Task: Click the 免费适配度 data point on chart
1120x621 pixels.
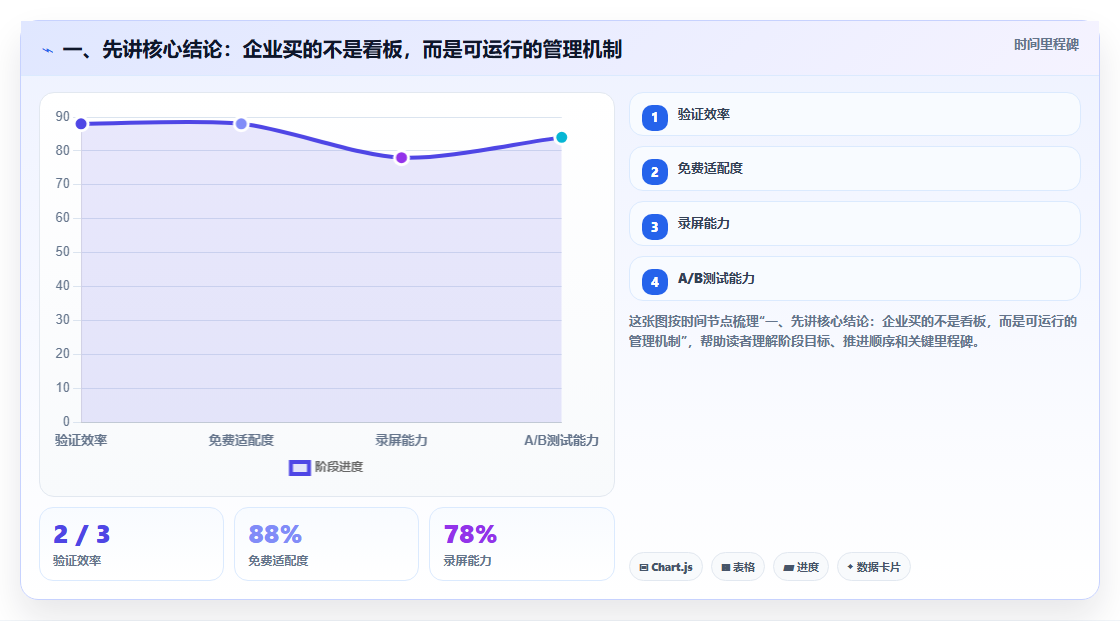Action: (241, 124)
